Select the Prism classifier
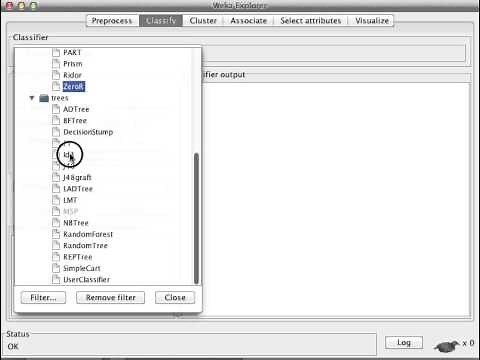 click(x=73, y=64)
